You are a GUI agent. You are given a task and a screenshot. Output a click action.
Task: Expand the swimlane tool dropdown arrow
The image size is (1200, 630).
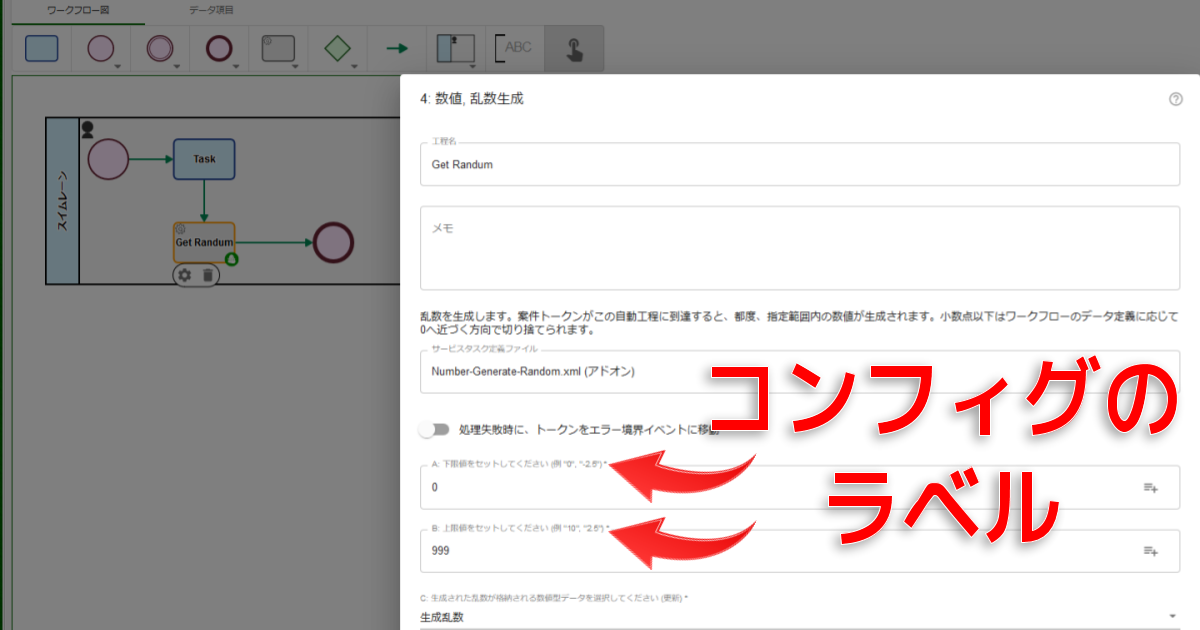473,67
